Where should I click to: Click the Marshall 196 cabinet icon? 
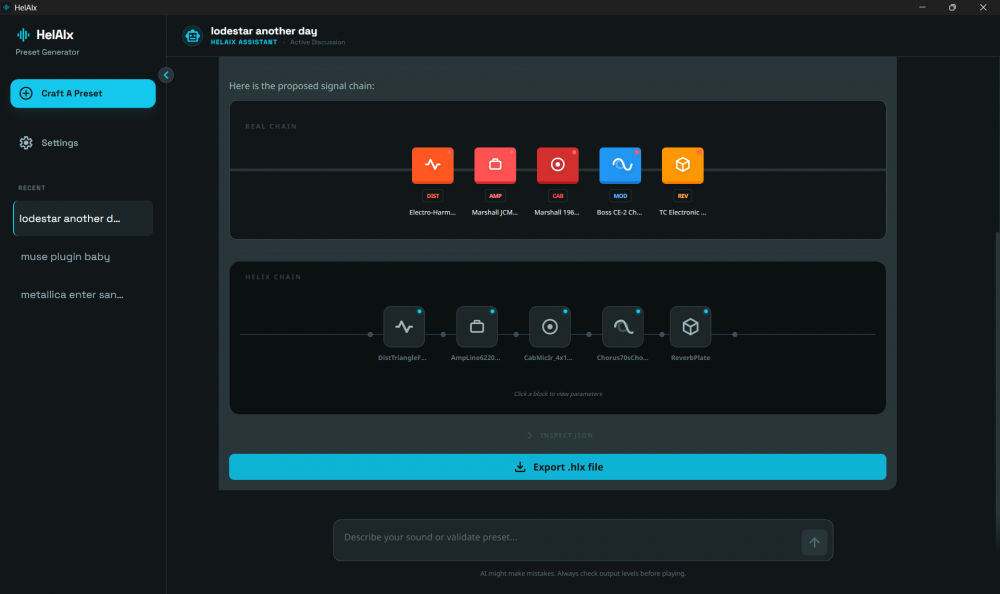(x=557, y=165)
